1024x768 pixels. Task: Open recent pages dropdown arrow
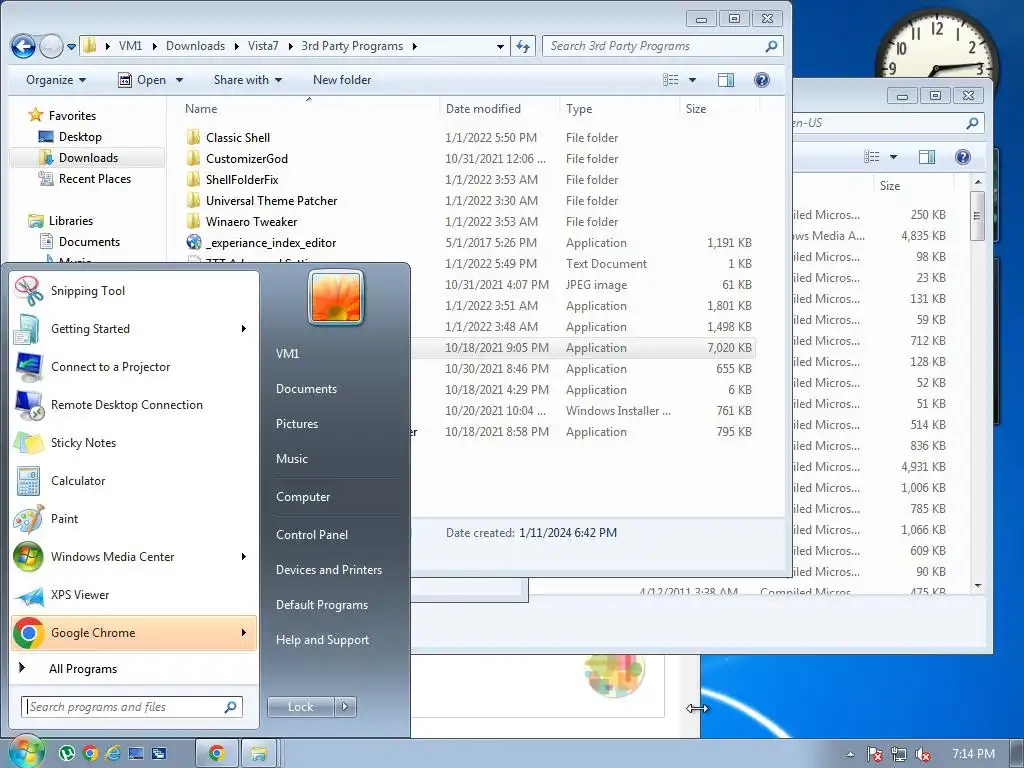click(71, 46)
